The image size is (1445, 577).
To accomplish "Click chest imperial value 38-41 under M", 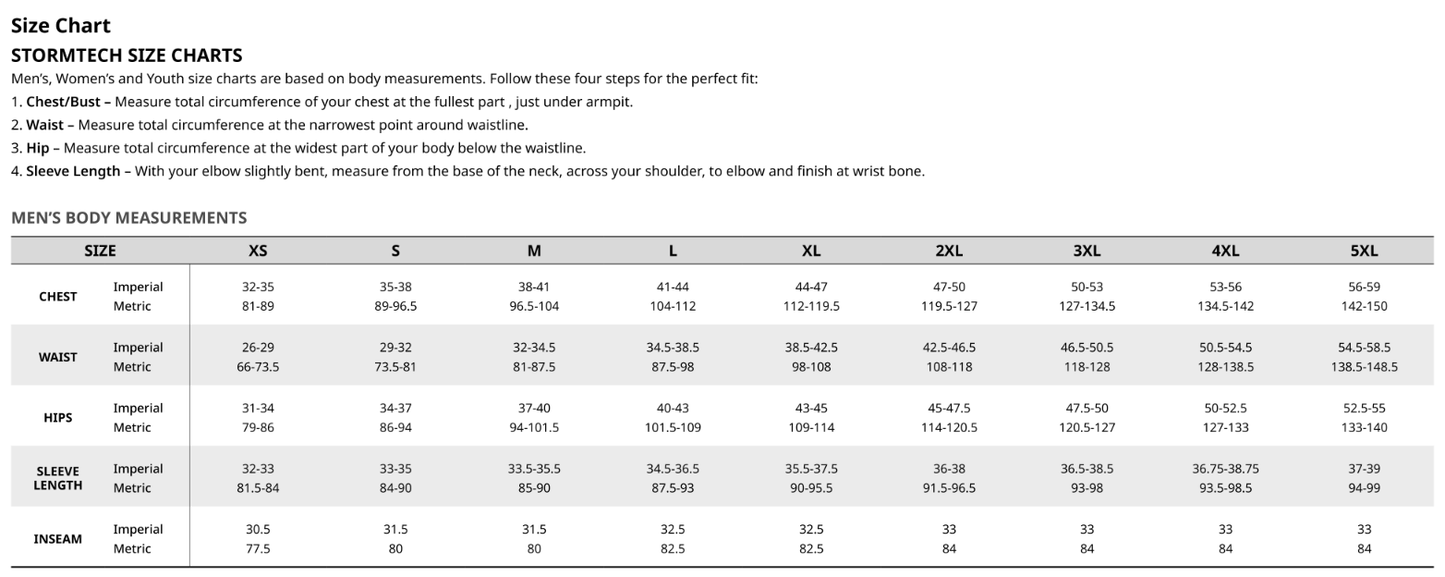I will click(534, 287).
